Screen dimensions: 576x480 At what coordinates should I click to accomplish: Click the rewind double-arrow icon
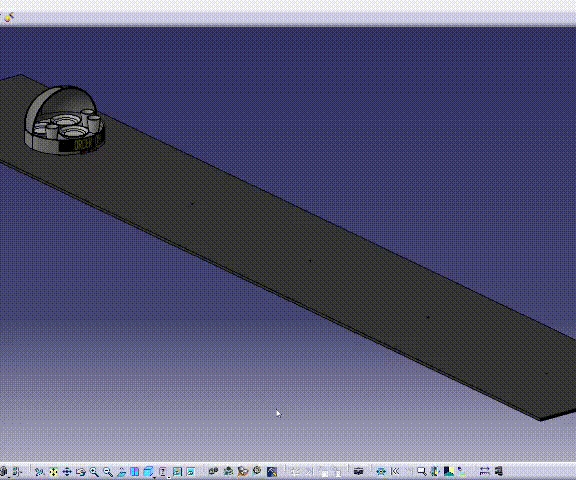click(x=395, y=471)
